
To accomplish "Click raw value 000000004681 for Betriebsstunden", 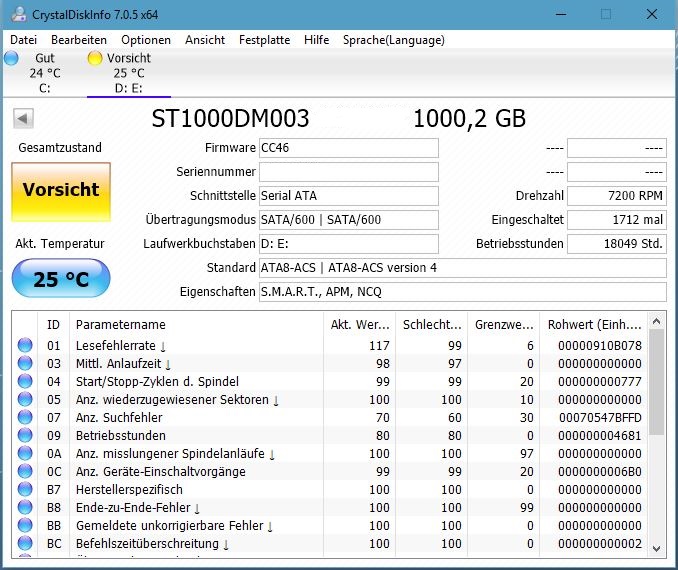I will [x=600, y=436].
